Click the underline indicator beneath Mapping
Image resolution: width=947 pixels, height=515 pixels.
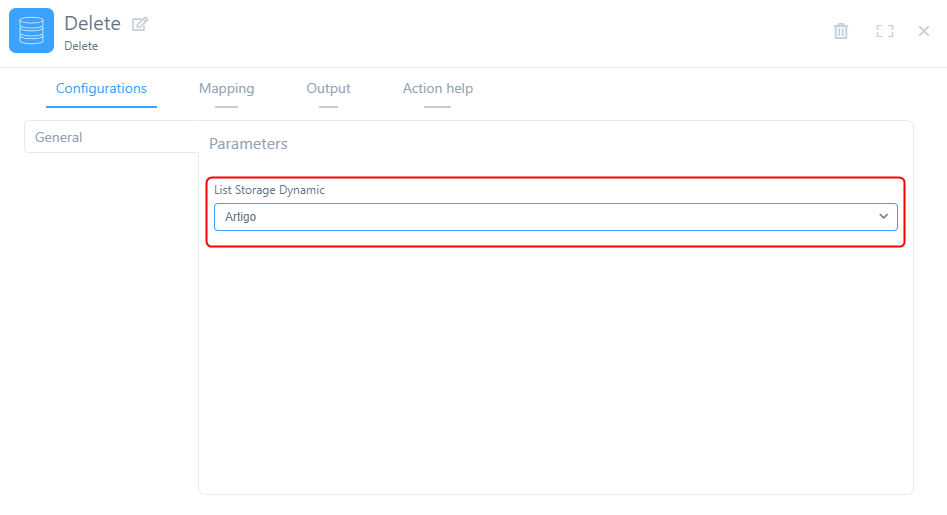[x=226, y=106]
